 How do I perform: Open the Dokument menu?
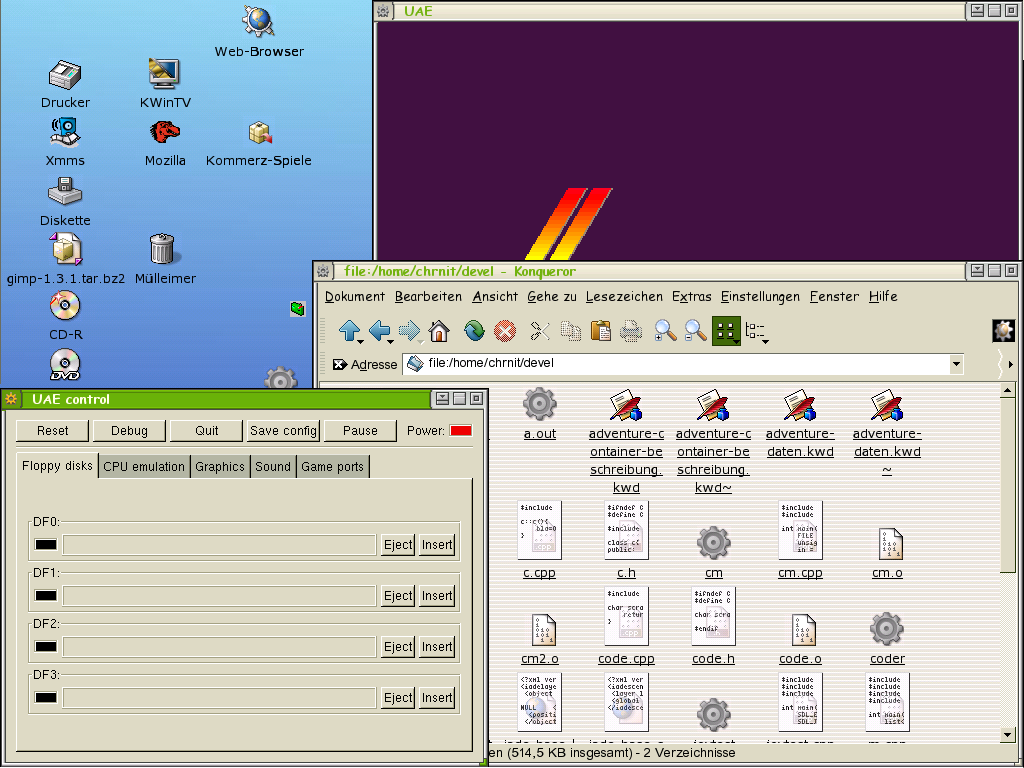[355, 296]
